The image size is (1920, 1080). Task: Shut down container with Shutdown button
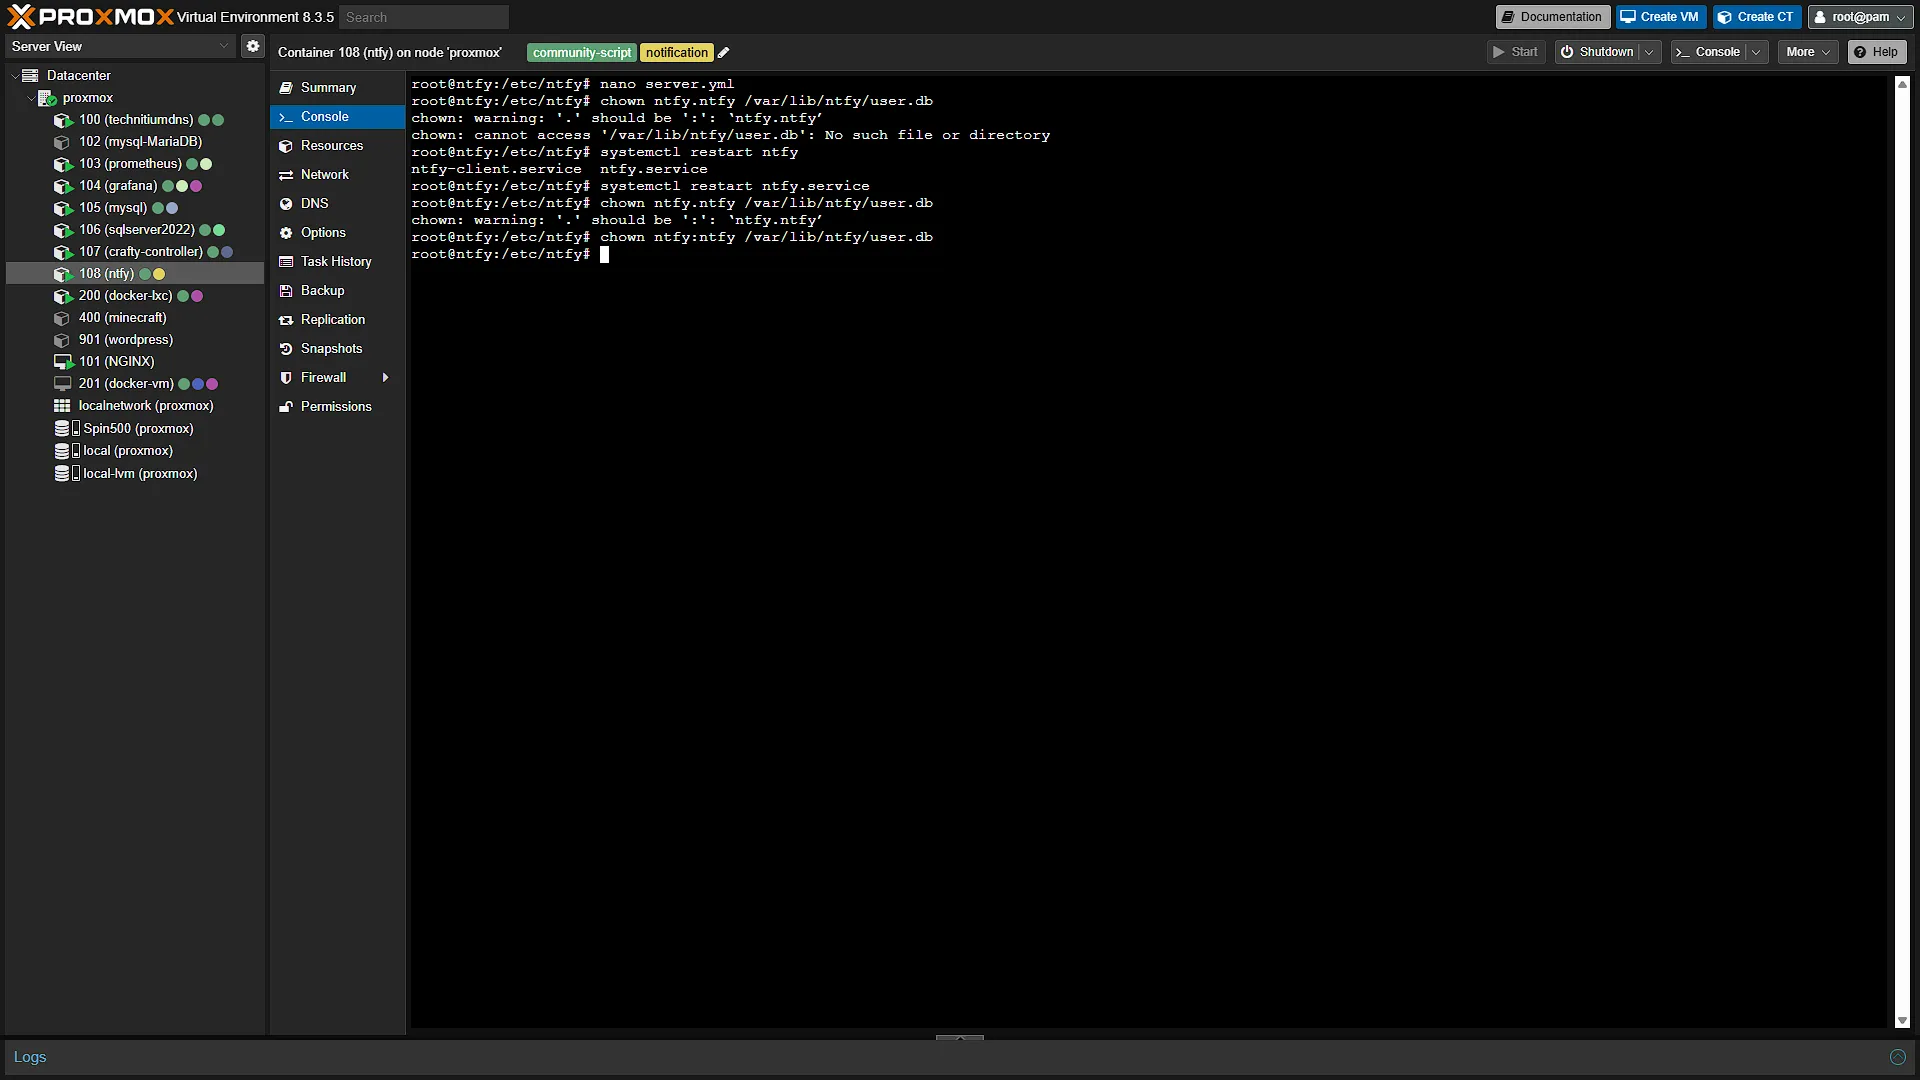1597,52
